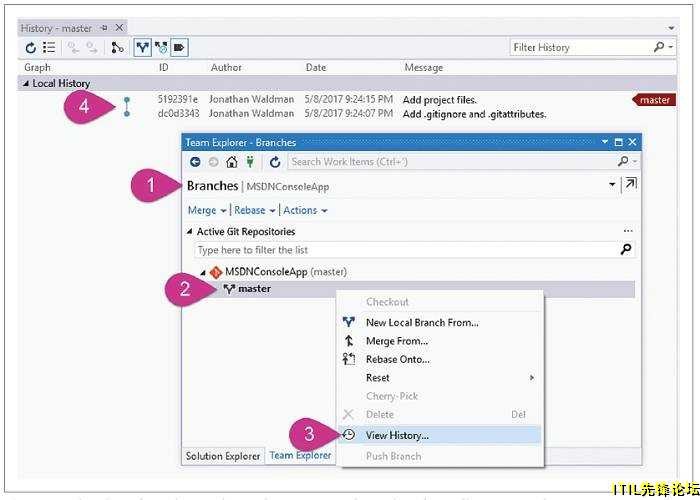This screenshot has height=500, width=700.
Task: Click the Filter History magnifier icon
Action: click(658, 46)
